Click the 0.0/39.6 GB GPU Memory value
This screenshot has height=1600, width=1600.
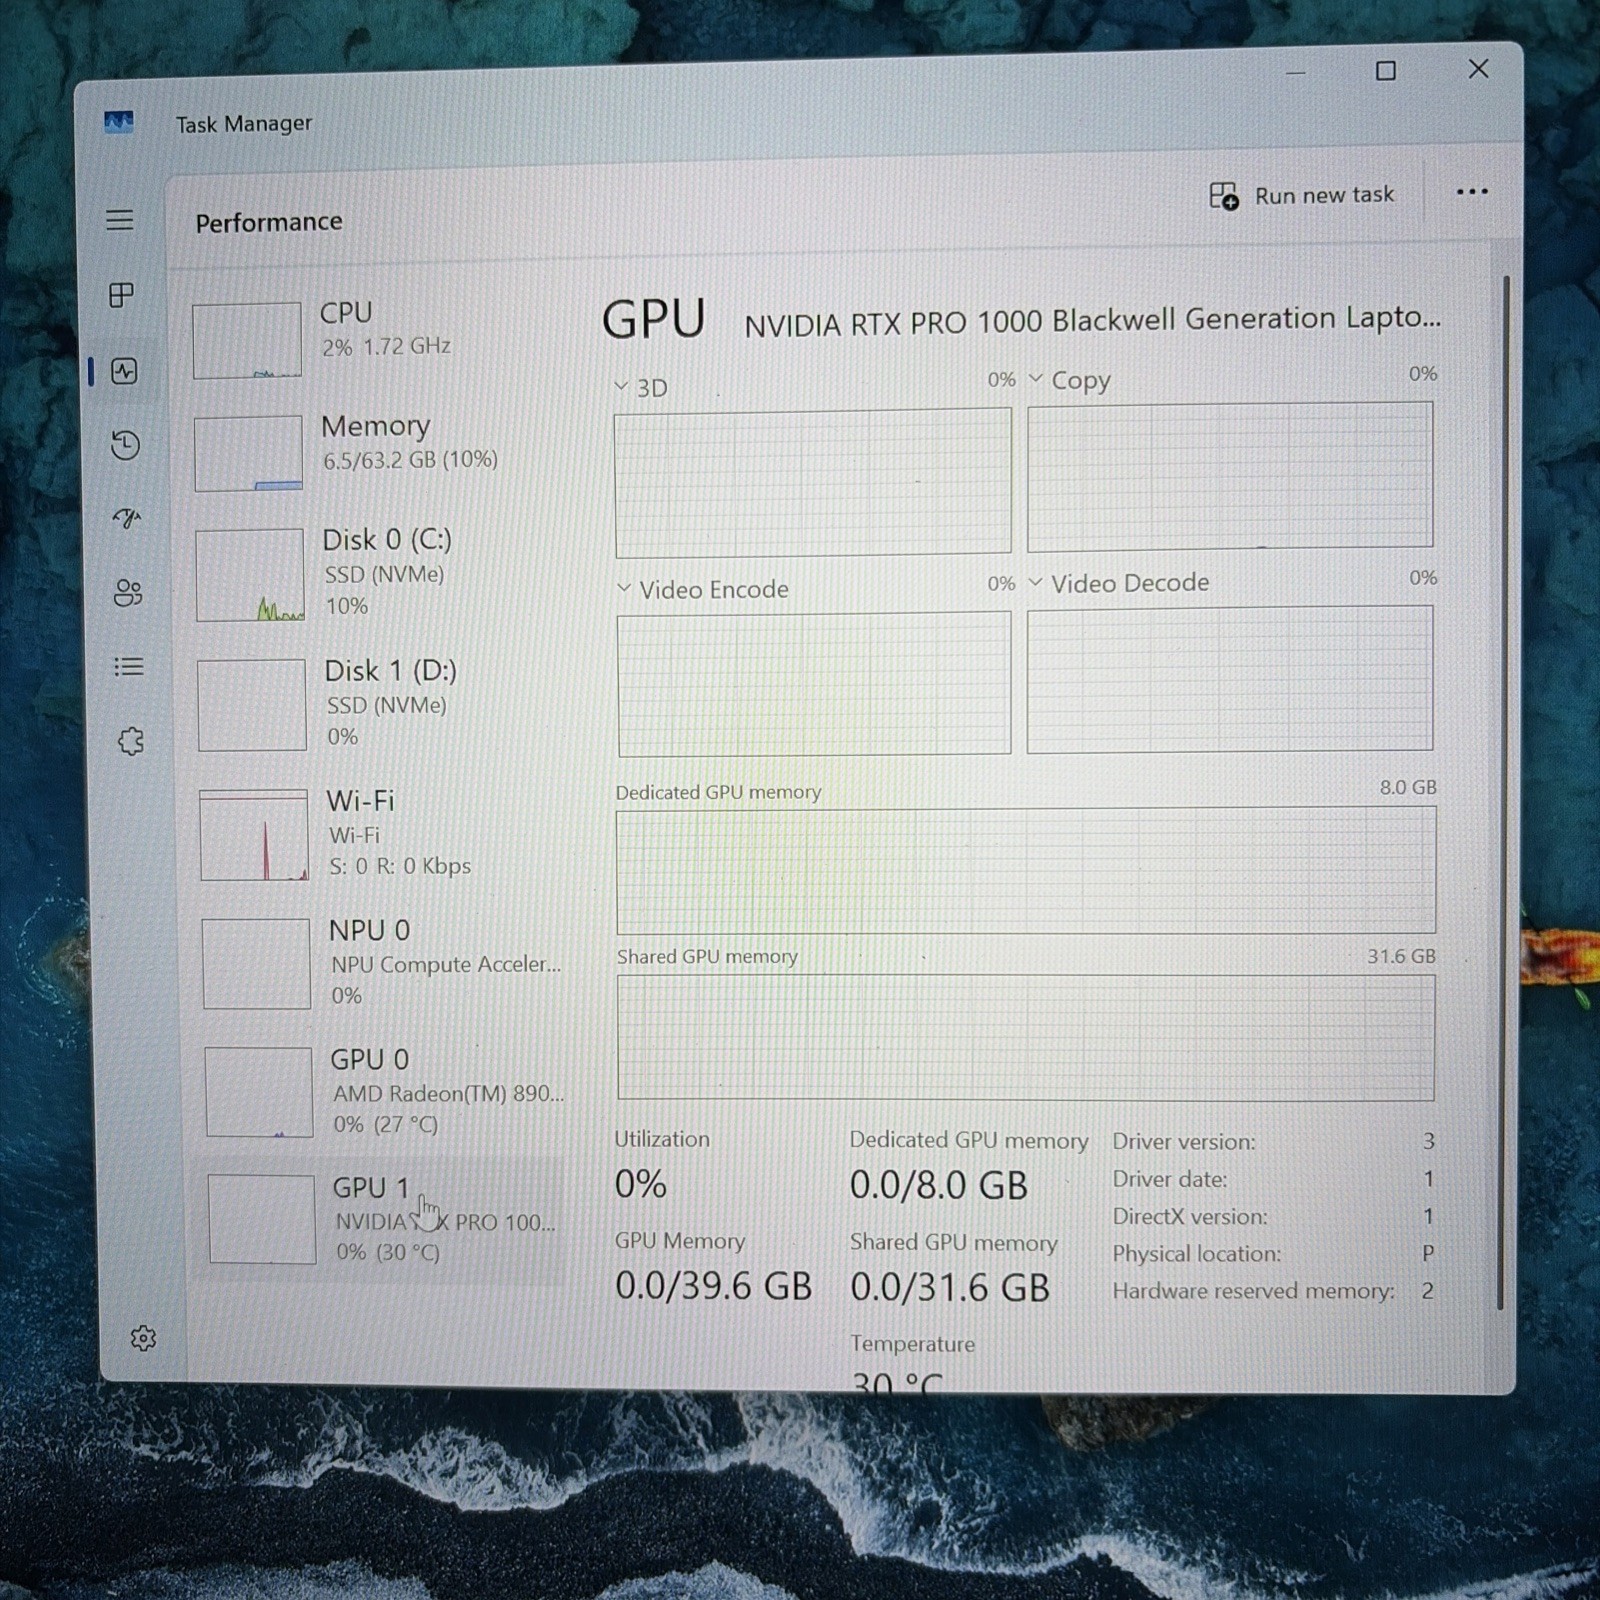[x=713, y=1286]
